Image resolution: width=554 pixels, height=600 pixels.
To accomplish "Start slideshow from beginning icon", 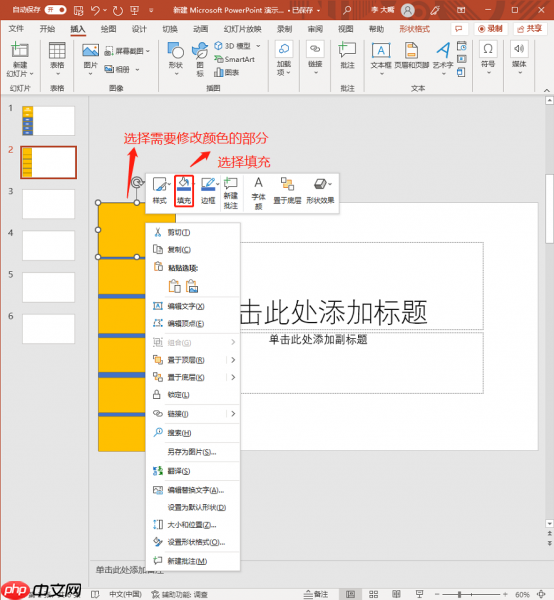I will [x=134, y=10].
